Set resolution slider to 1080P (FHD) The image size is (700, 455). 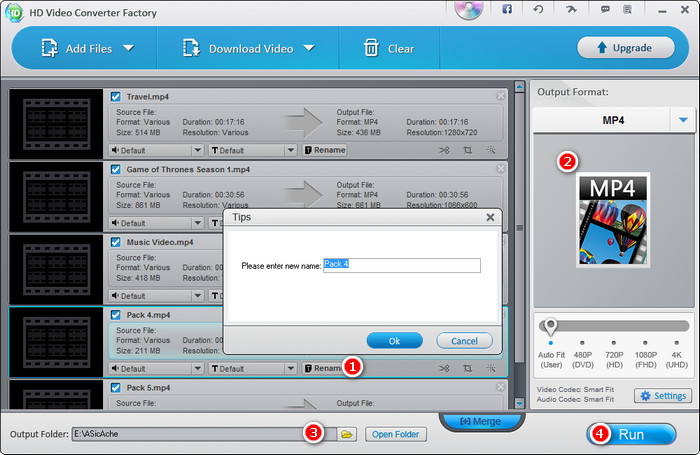[645, 343]
